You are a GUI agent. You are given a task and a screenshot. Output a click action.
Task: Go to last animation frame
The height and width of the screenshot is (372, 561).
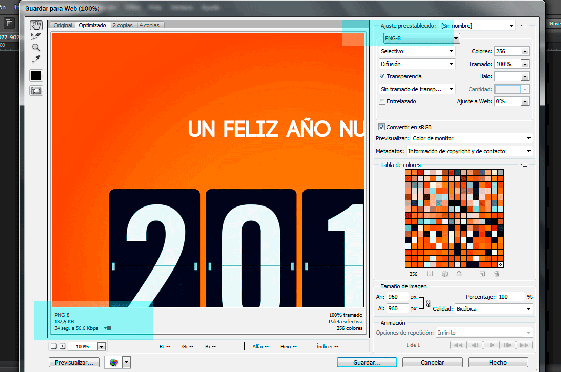tap(524, 345)
